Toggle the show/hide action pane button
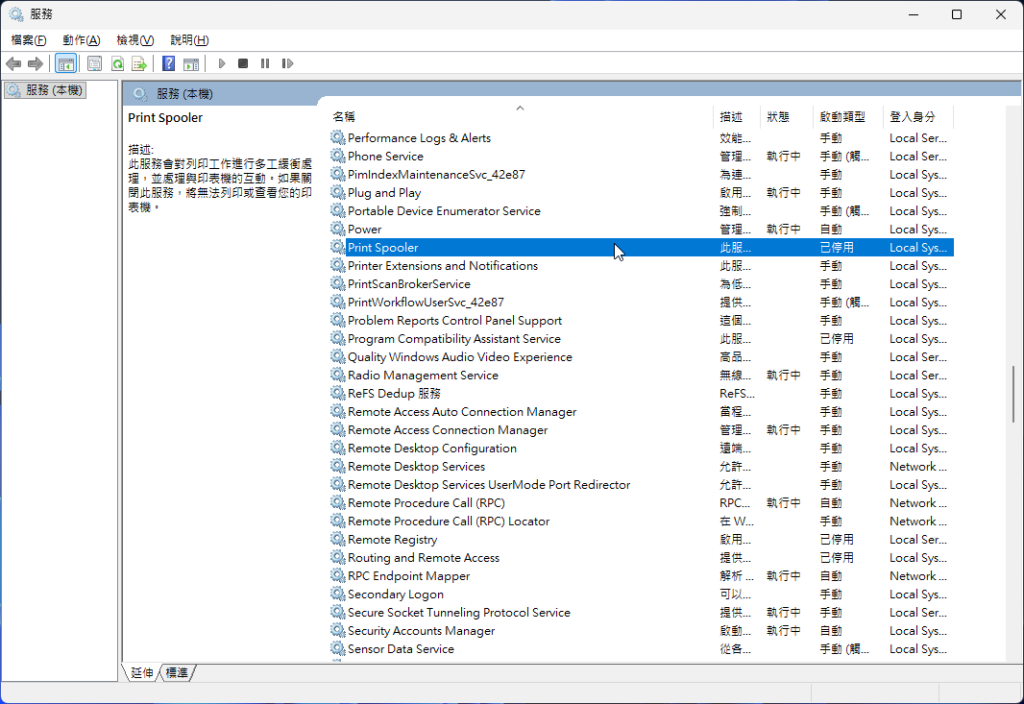Viewport: 1024px width, 704px height. tap(191, 64)
